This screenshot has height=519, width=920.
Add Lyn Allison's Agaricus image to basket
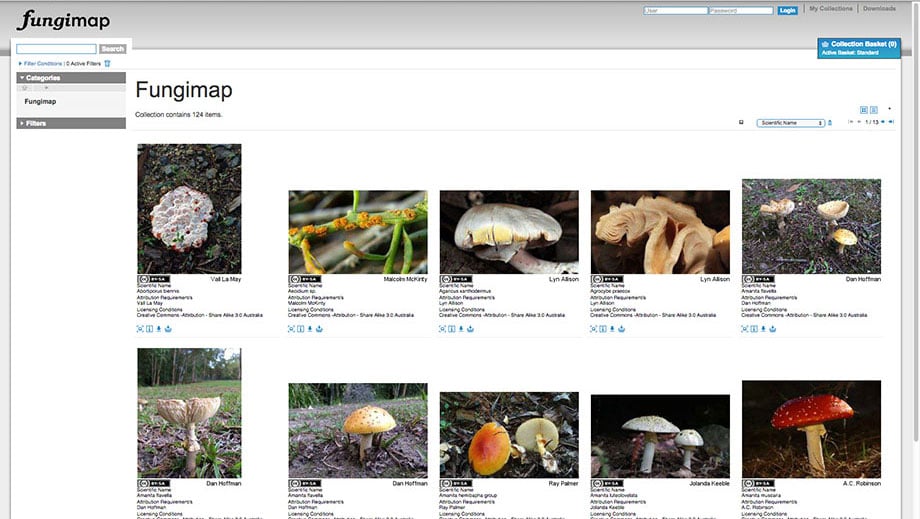point(470,328)
